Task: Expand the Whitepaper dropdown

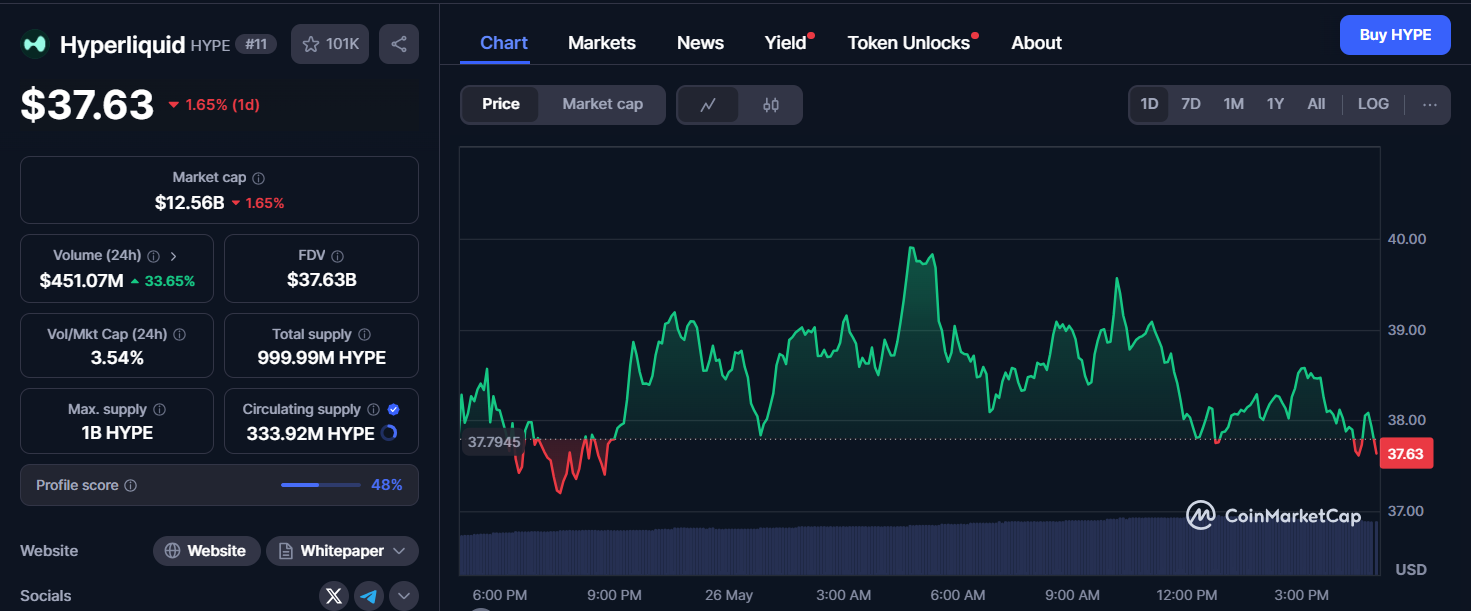Action: [342, 551]
